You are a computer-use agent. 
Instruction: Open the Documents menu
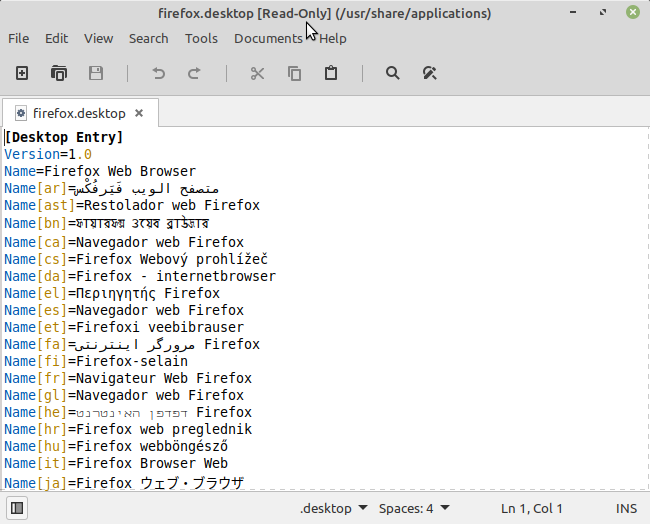[x=268, y=39]
